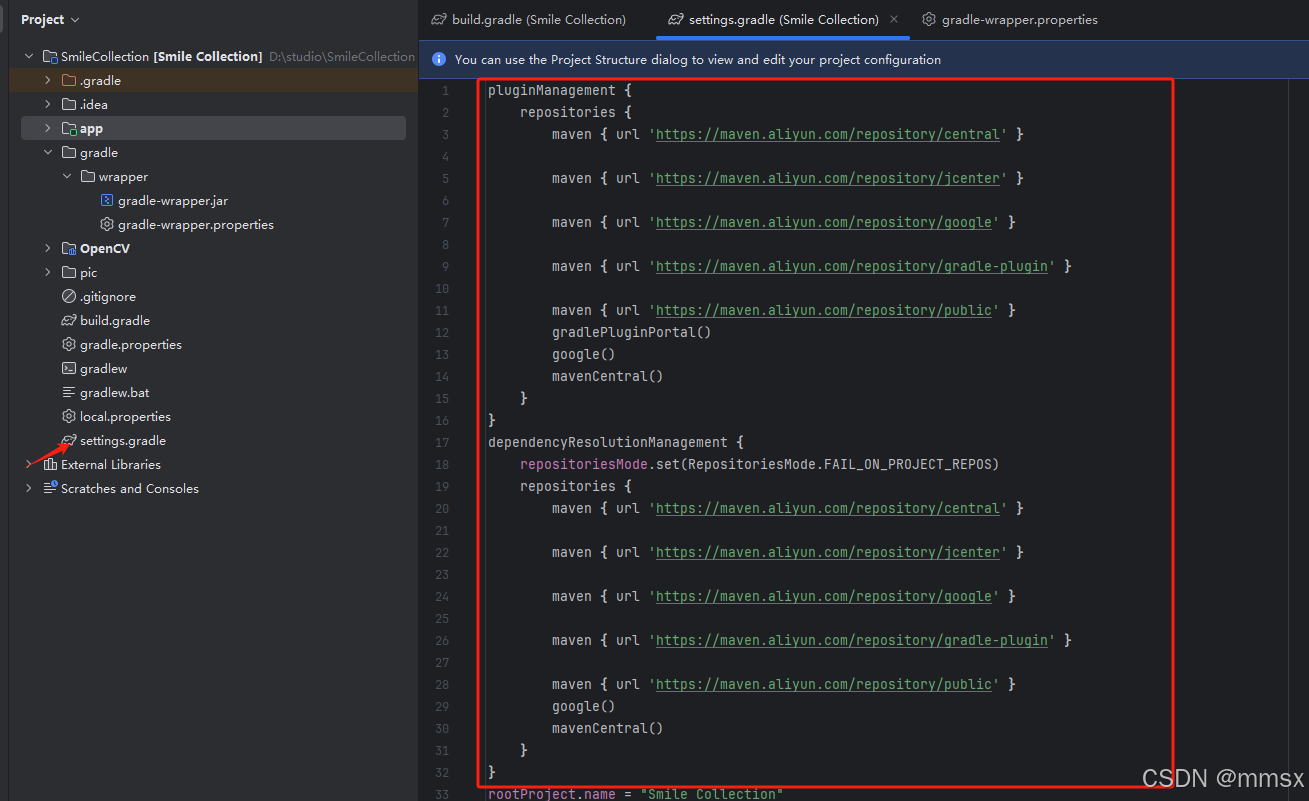
Task: Click the gradlew.bat file icon
Action: click(67, 392)
